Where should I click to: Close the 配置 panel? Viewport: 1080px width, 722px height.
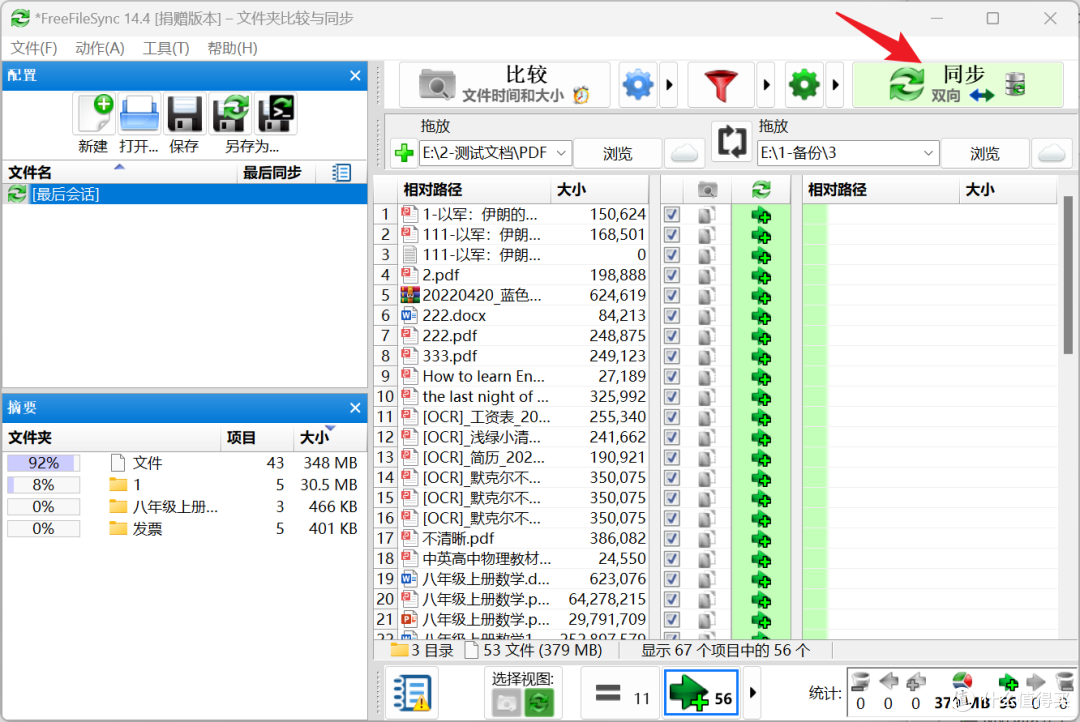click(x=355, y=76)
